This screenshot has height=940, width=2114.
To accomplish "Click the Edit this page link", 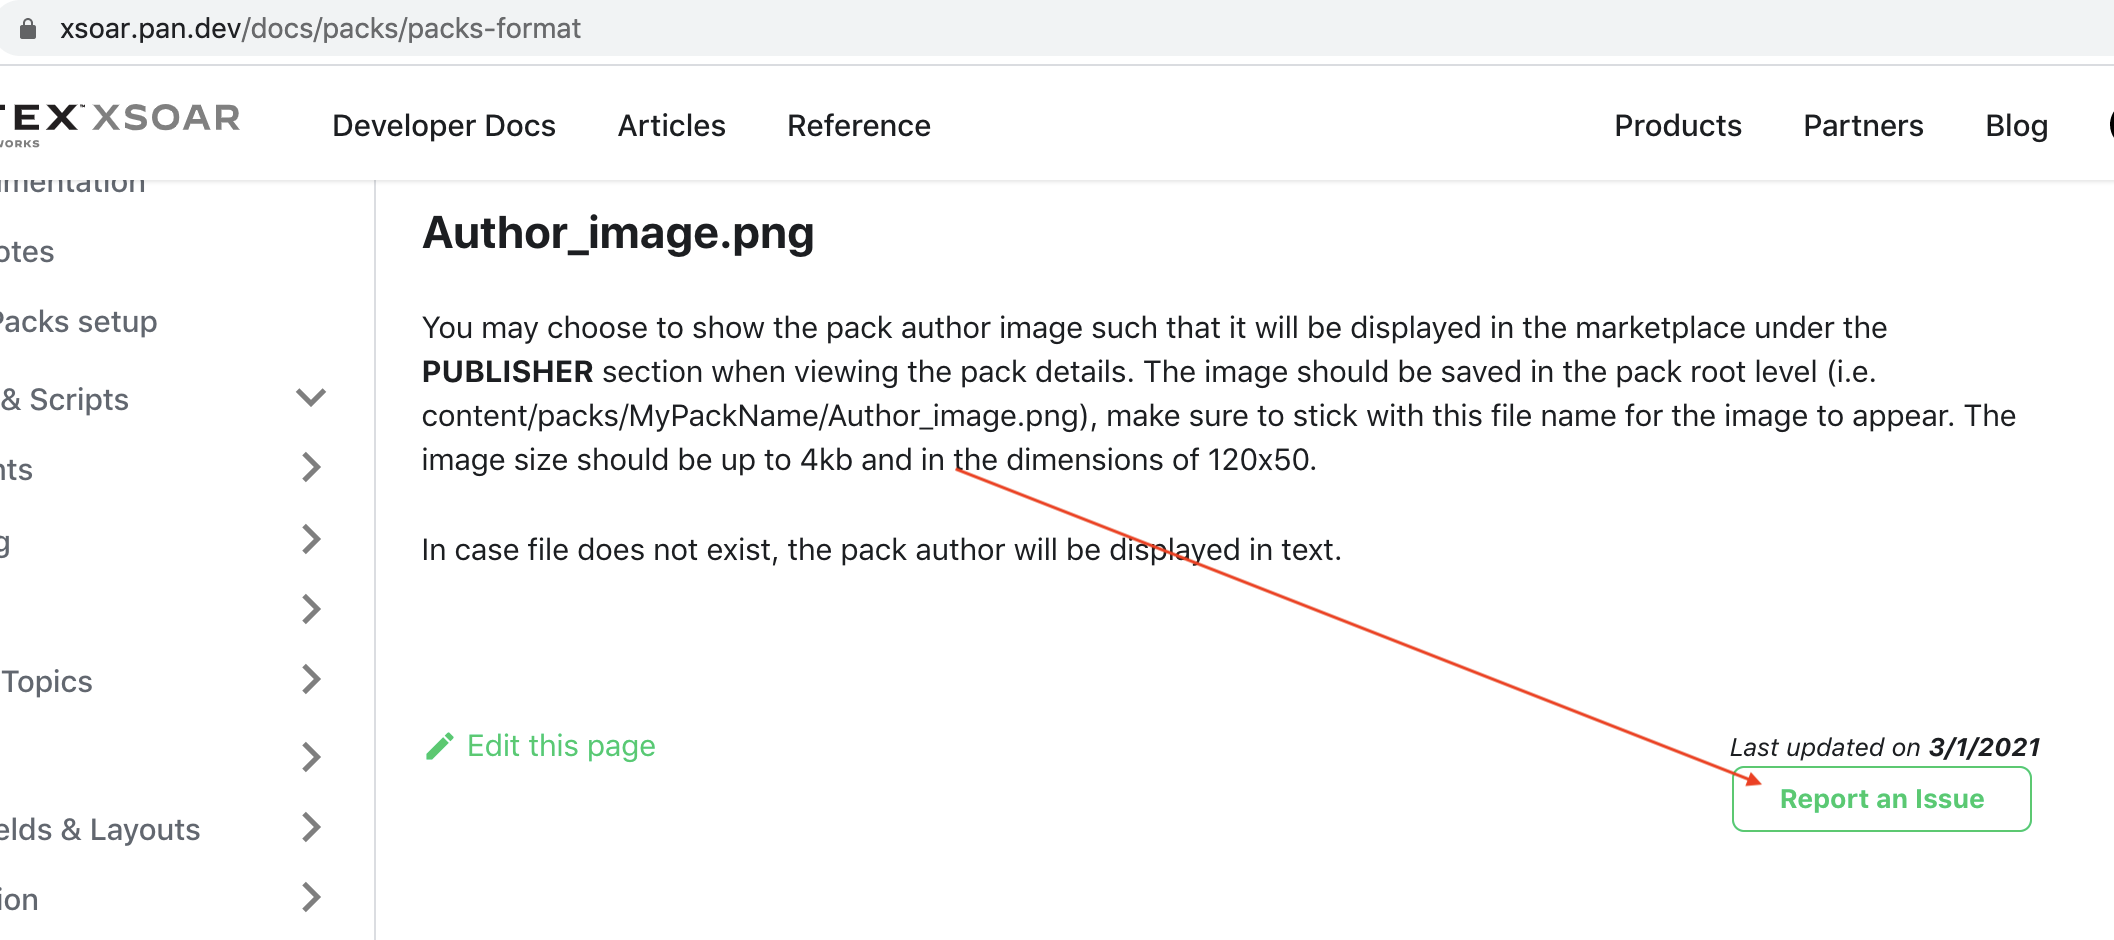I will pyautogui.click(x=561, y=746).
